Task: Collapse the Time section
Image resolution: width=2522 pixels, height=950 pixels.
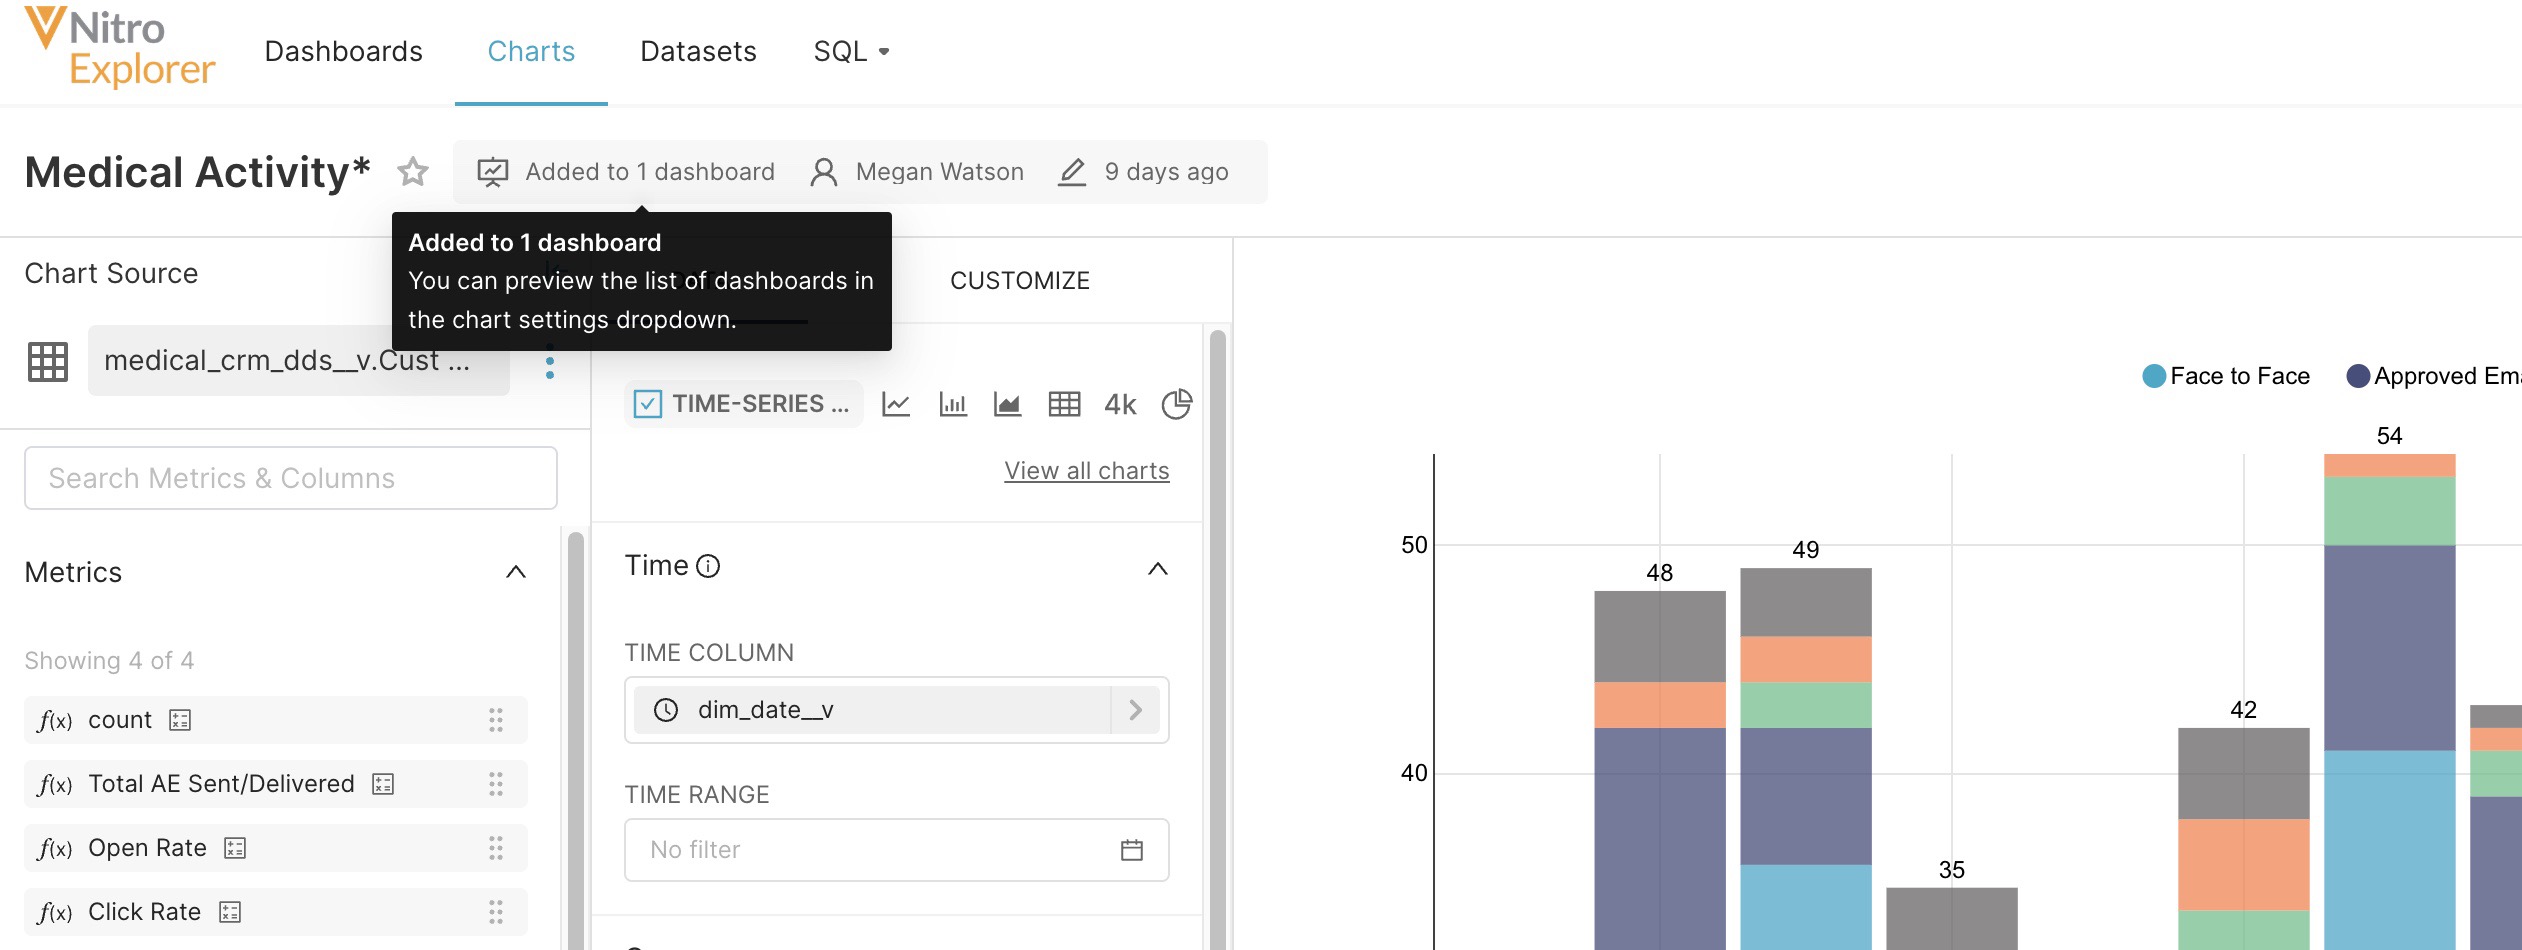Action: tap(1157, 568)
